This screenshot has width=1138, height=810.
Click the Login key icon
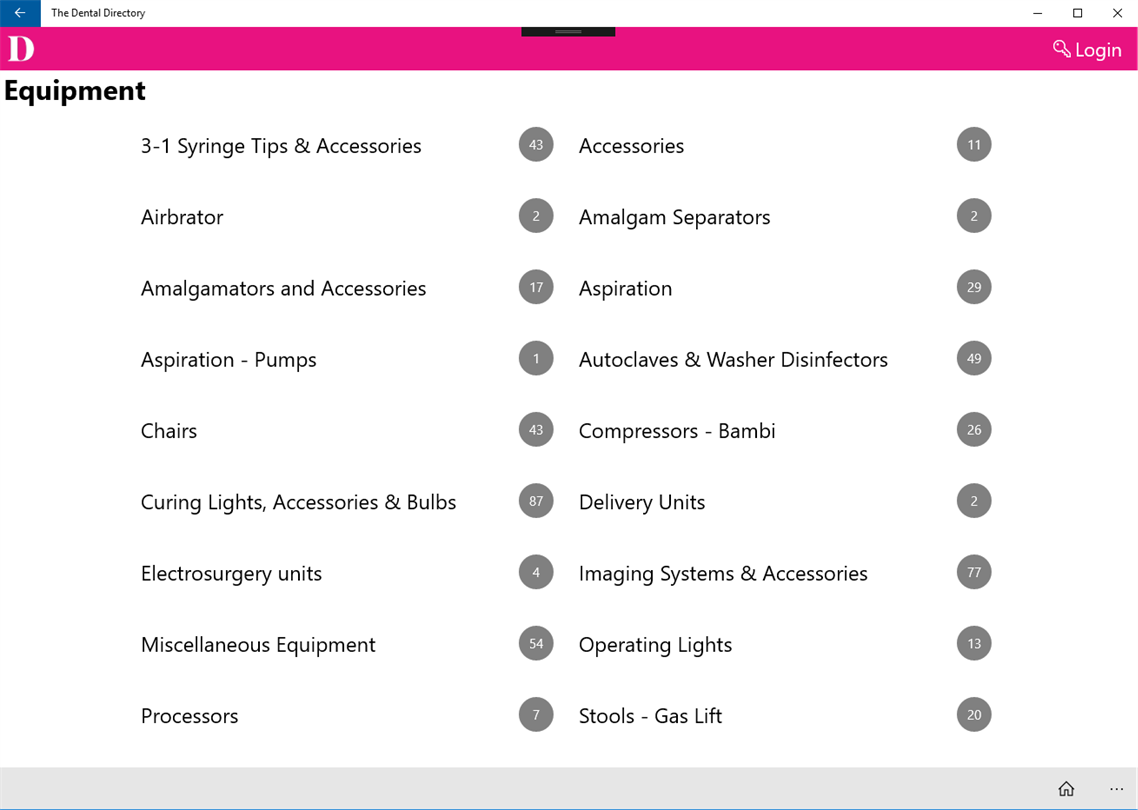point(1061,49)
